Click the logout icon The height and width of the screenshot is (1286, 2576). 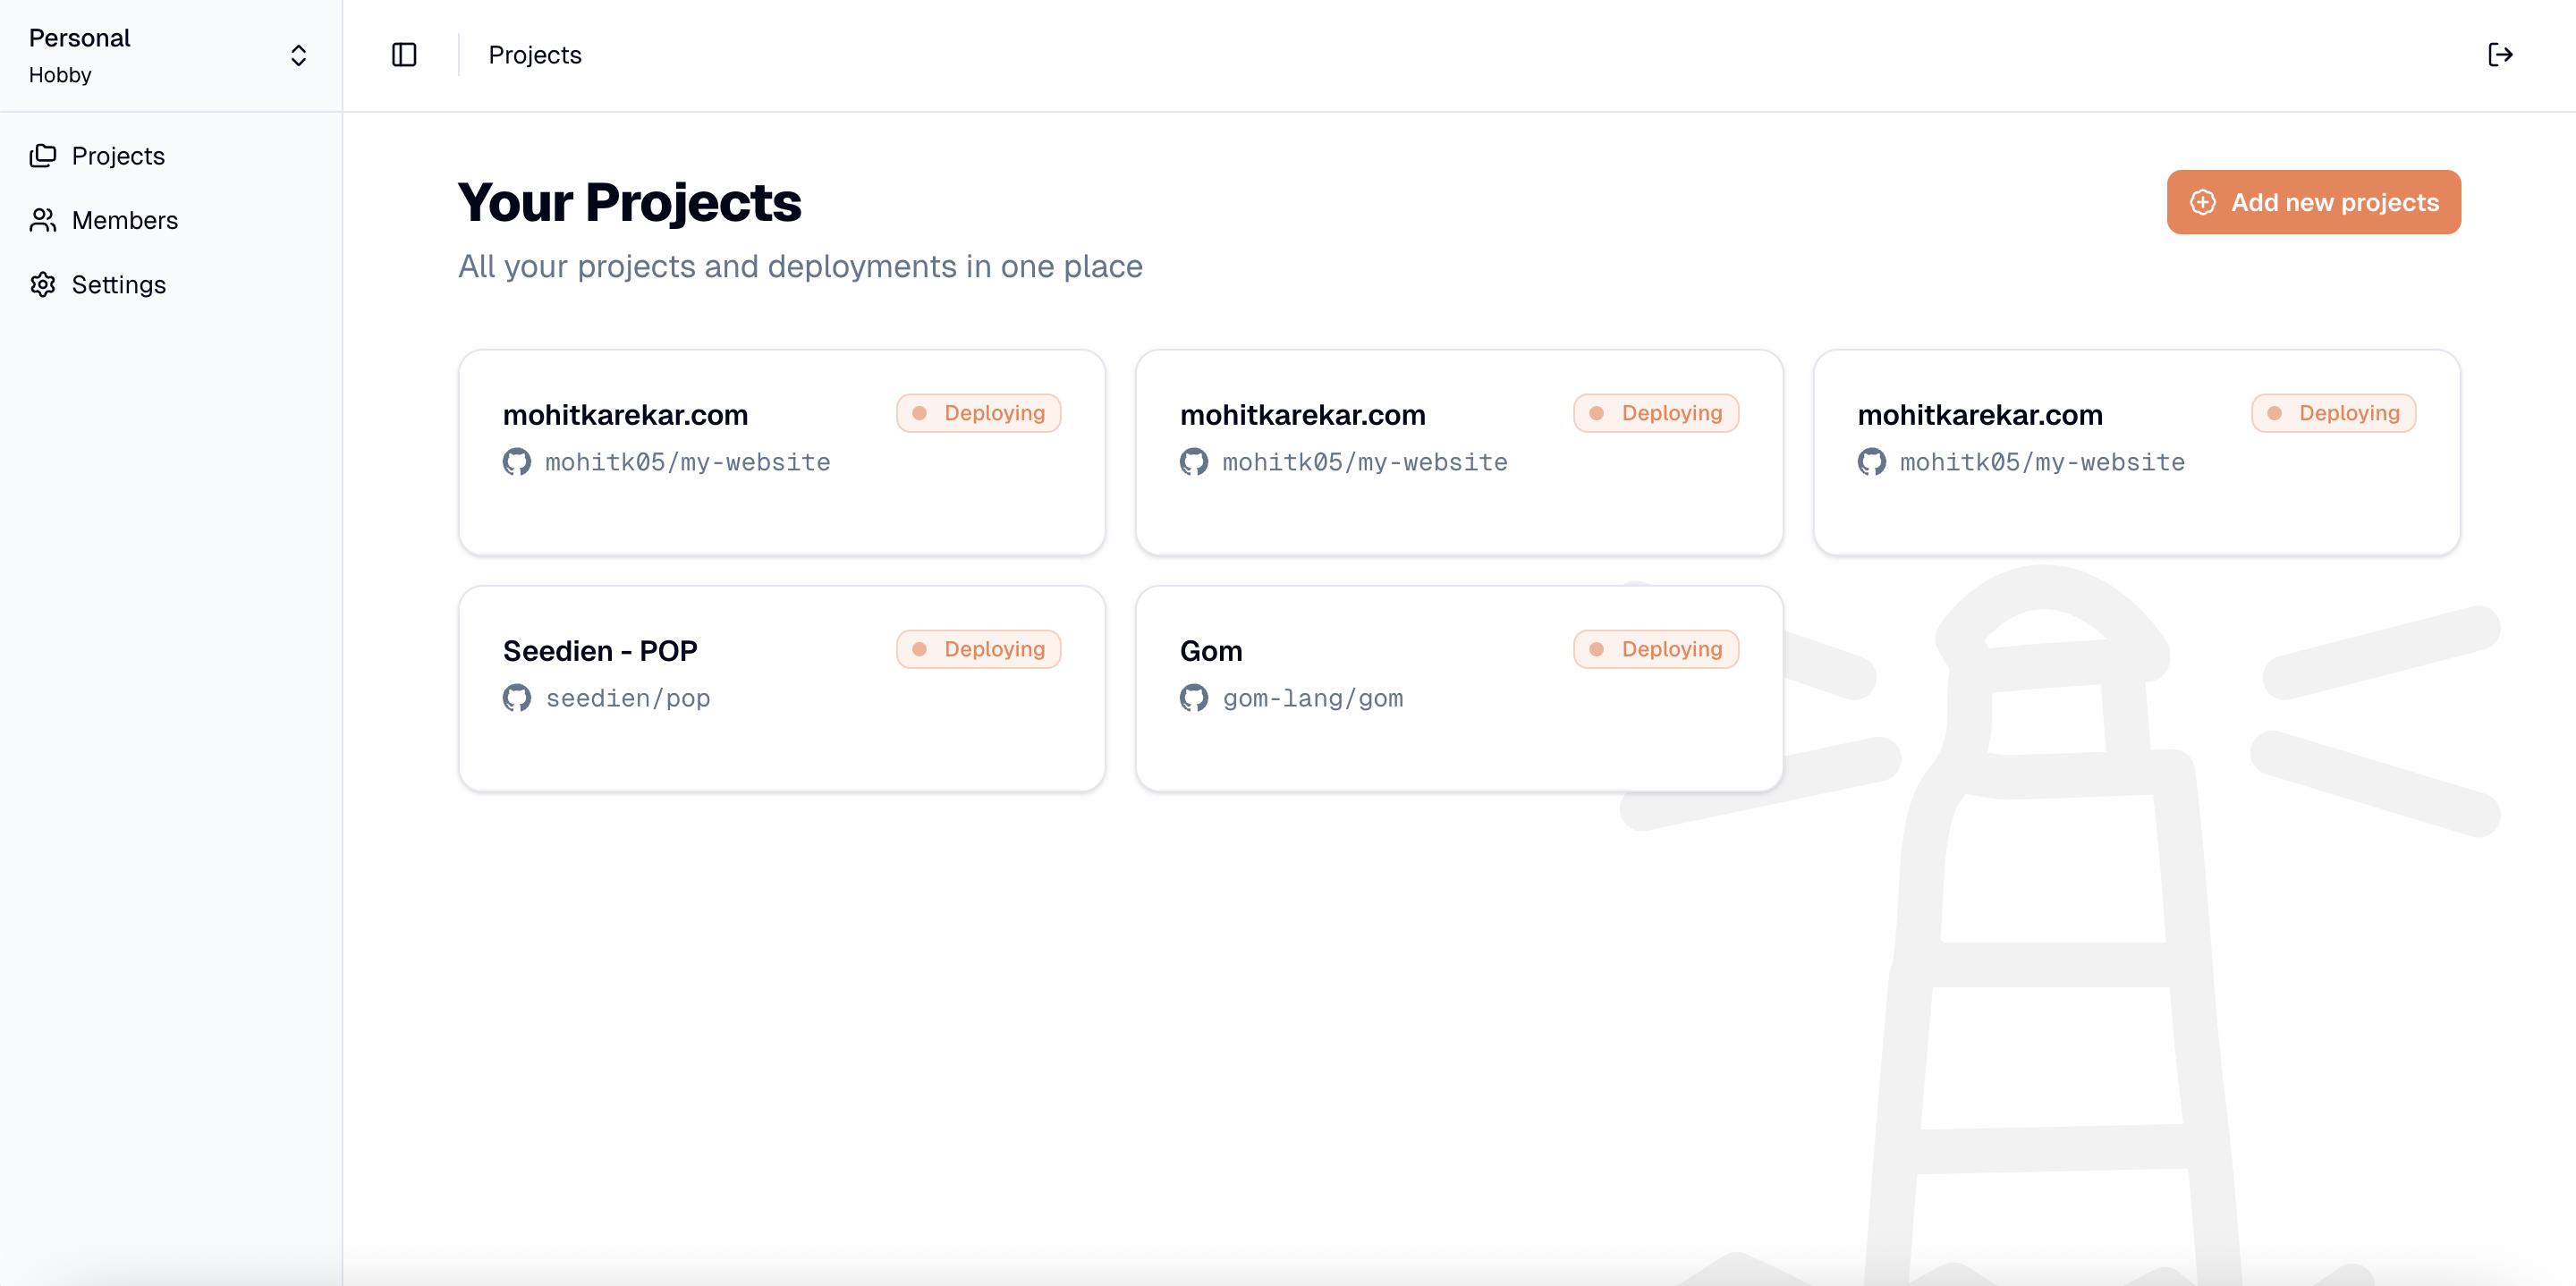click(2499, 55)
